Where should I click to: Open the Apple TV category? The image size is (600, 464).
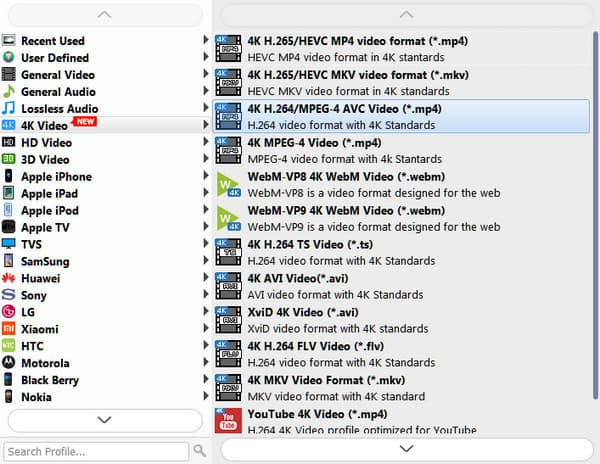click(x=106, y=227)
